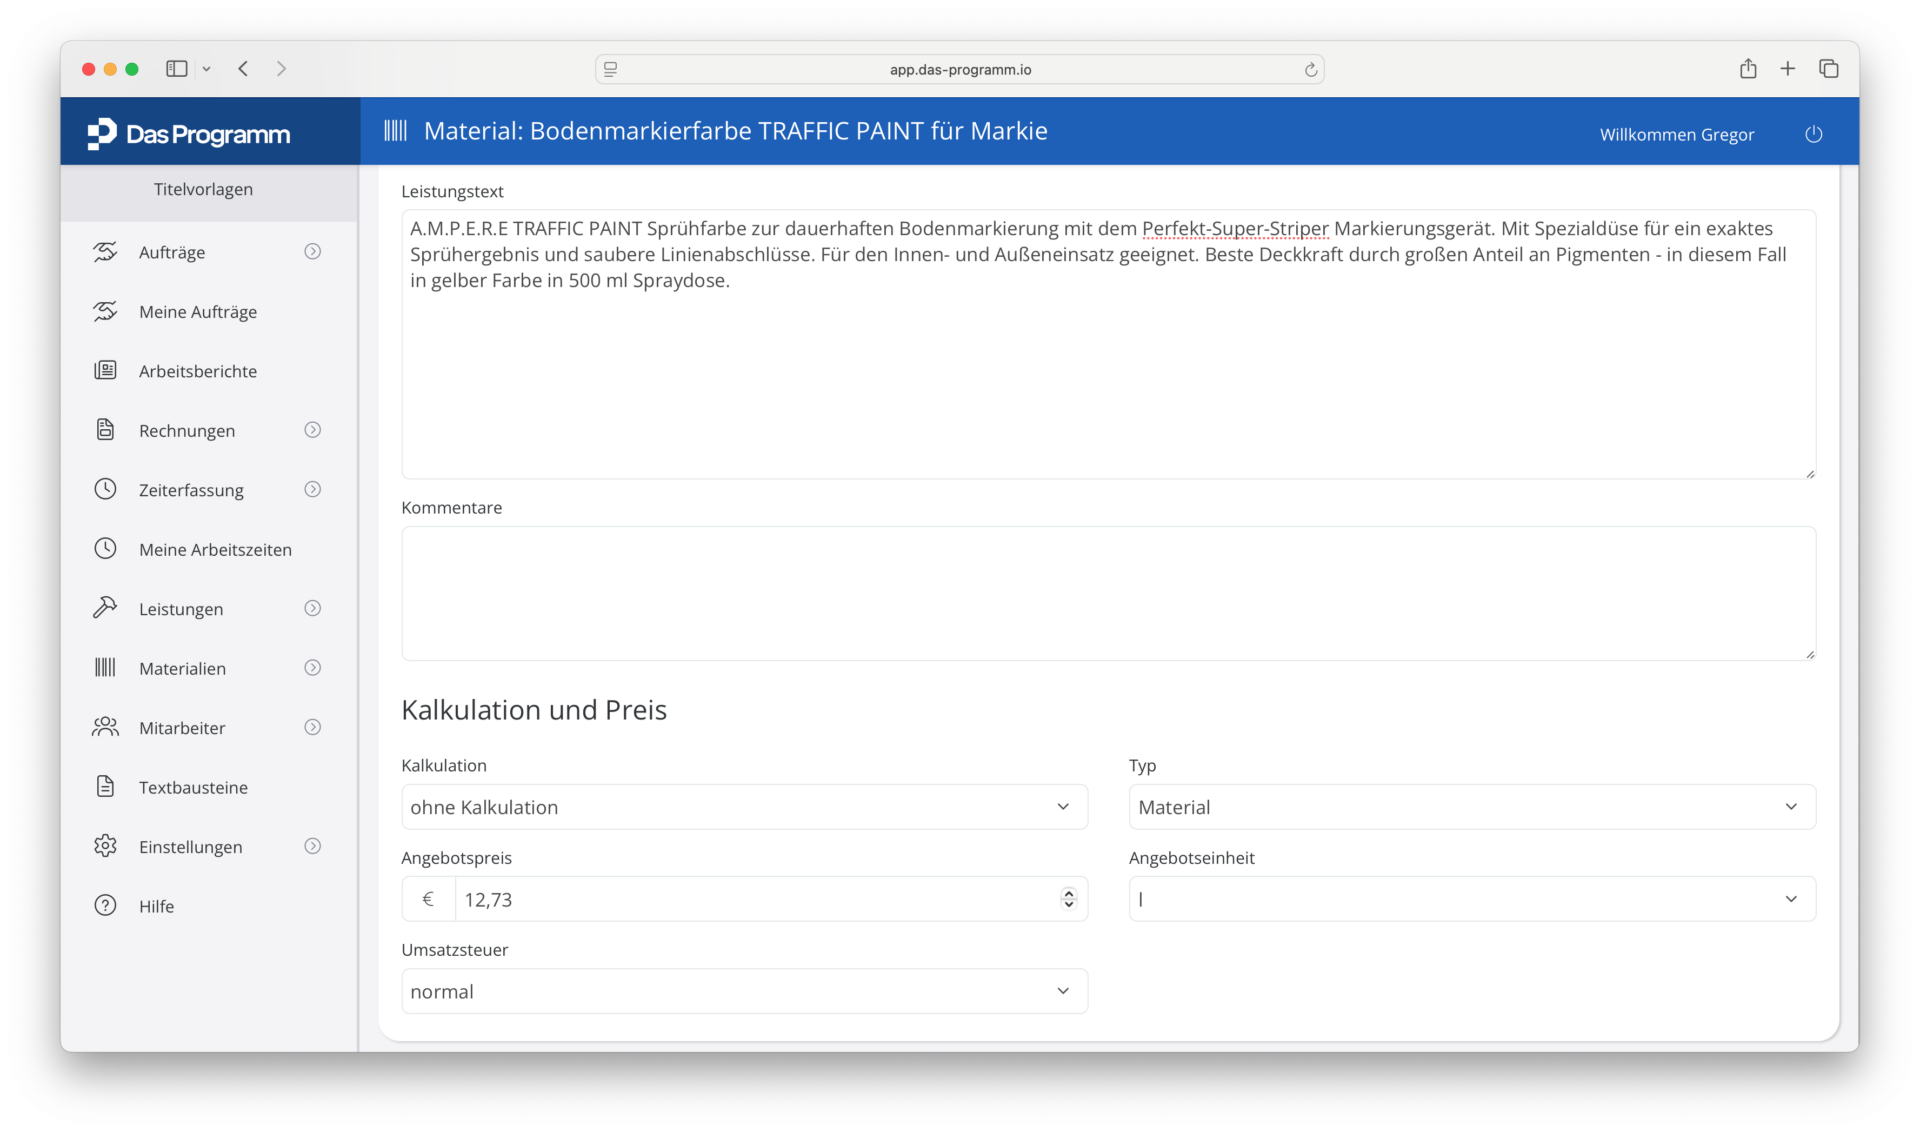Click the Materialien barcode icon
The image size is (1920, 1132).
(105, 668)
